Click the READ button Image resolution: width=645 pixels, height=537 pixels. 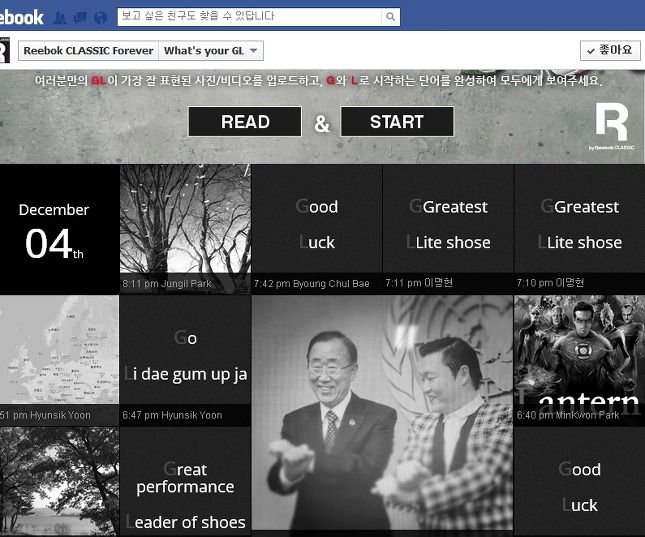245,122
